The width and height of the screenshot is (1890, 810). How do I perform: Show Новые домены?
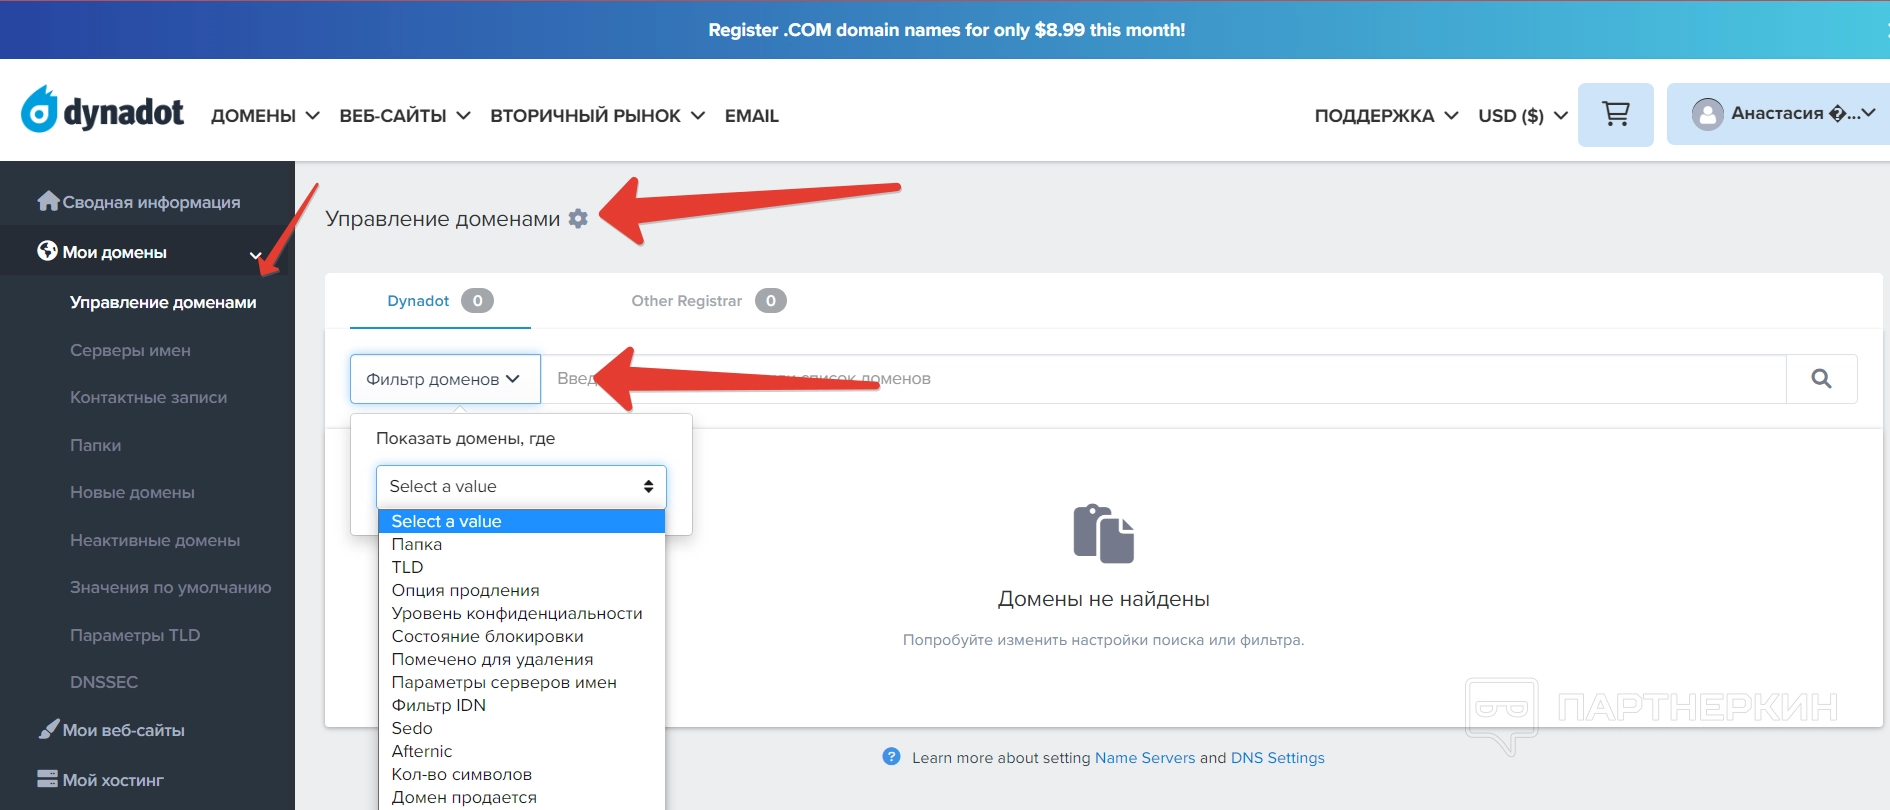[x=132, y=492]
